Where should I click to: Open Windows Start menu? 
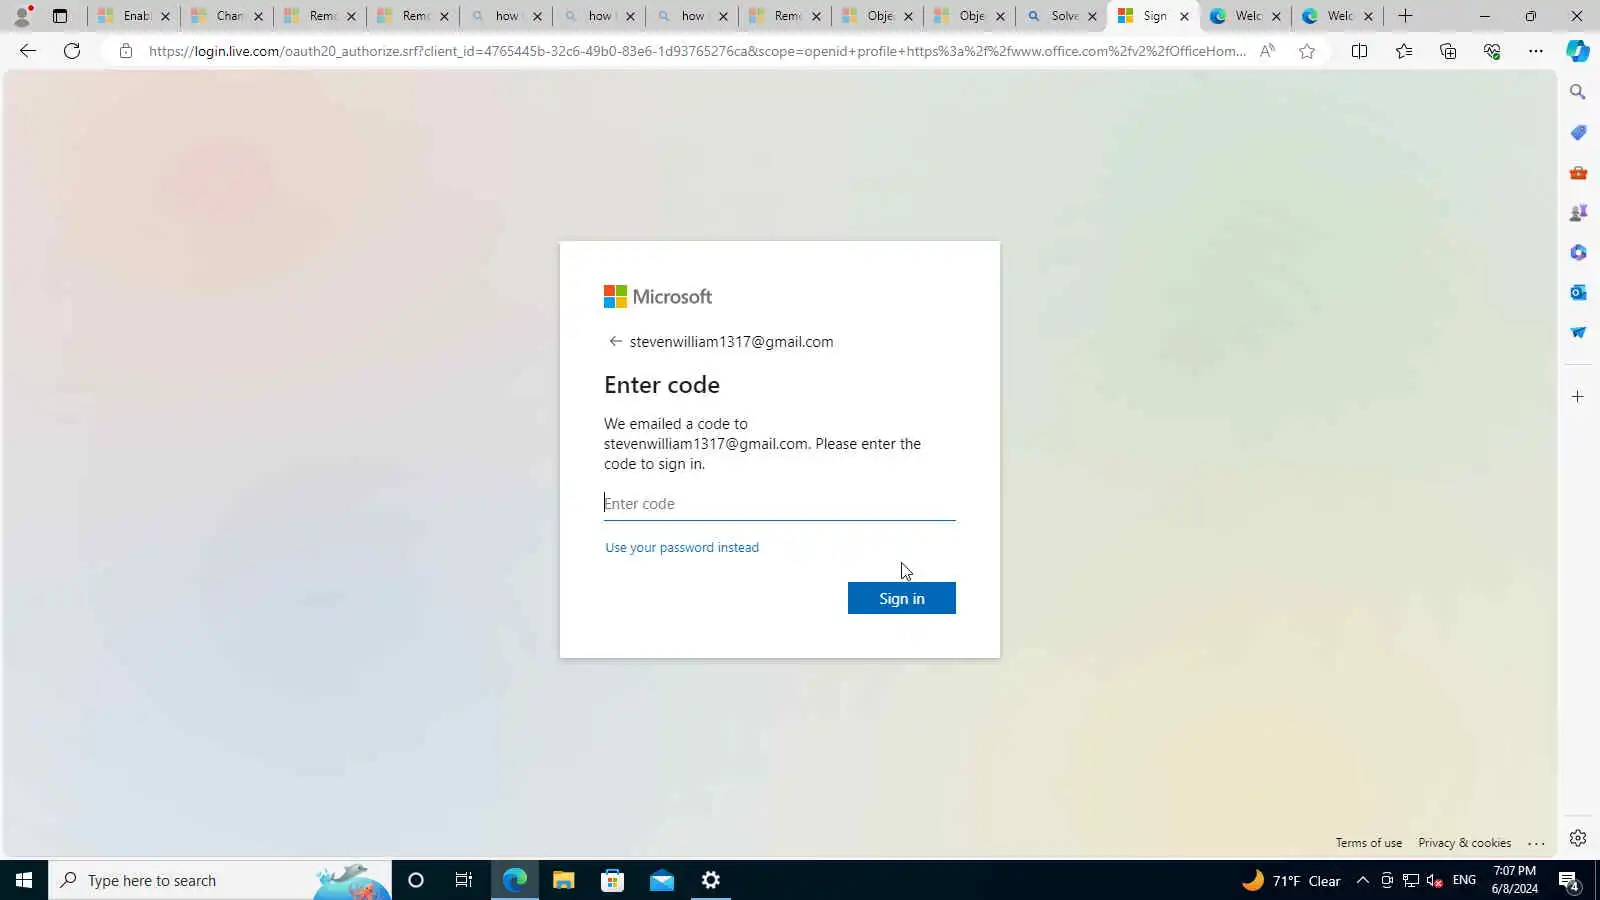click(24, 880)
